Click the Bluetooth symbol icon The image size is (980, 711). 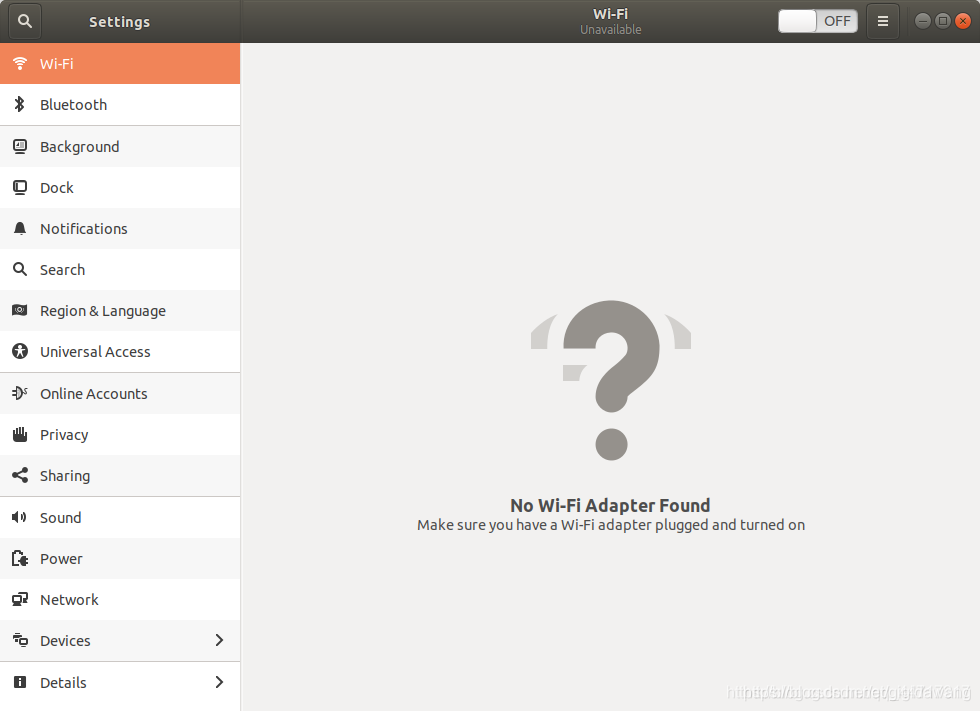20,104
